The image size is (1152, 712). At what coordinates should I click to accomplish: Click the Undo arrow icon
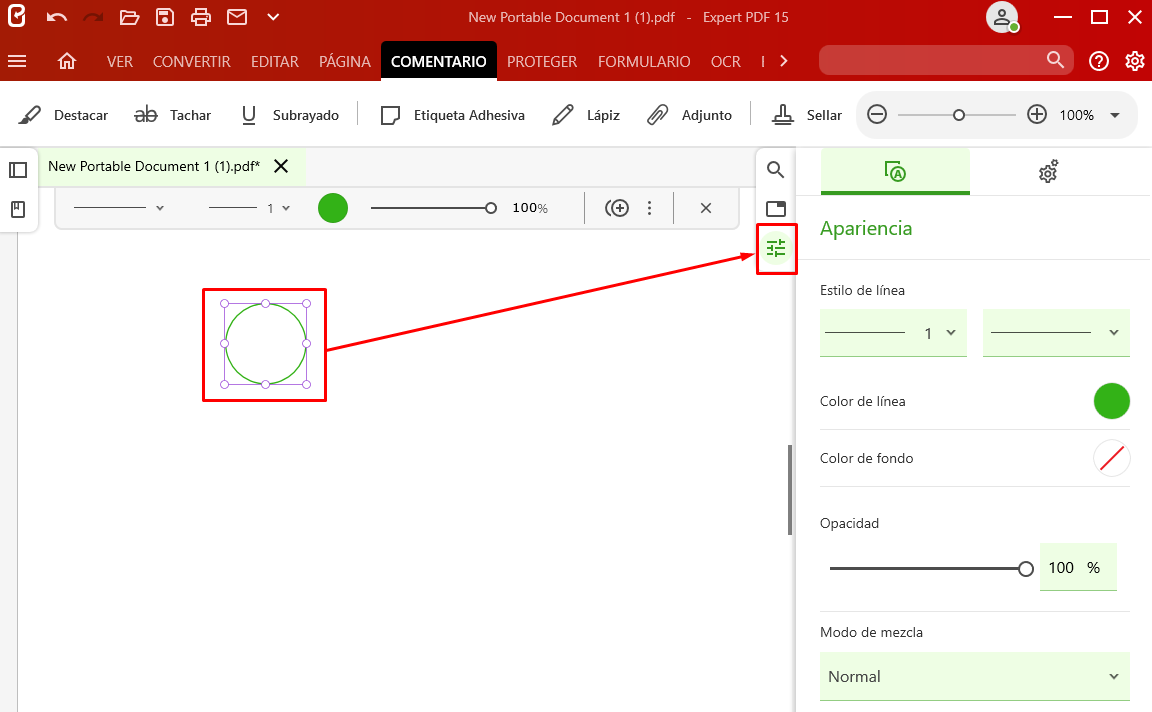pyautogui.click(x=57, y=17)
